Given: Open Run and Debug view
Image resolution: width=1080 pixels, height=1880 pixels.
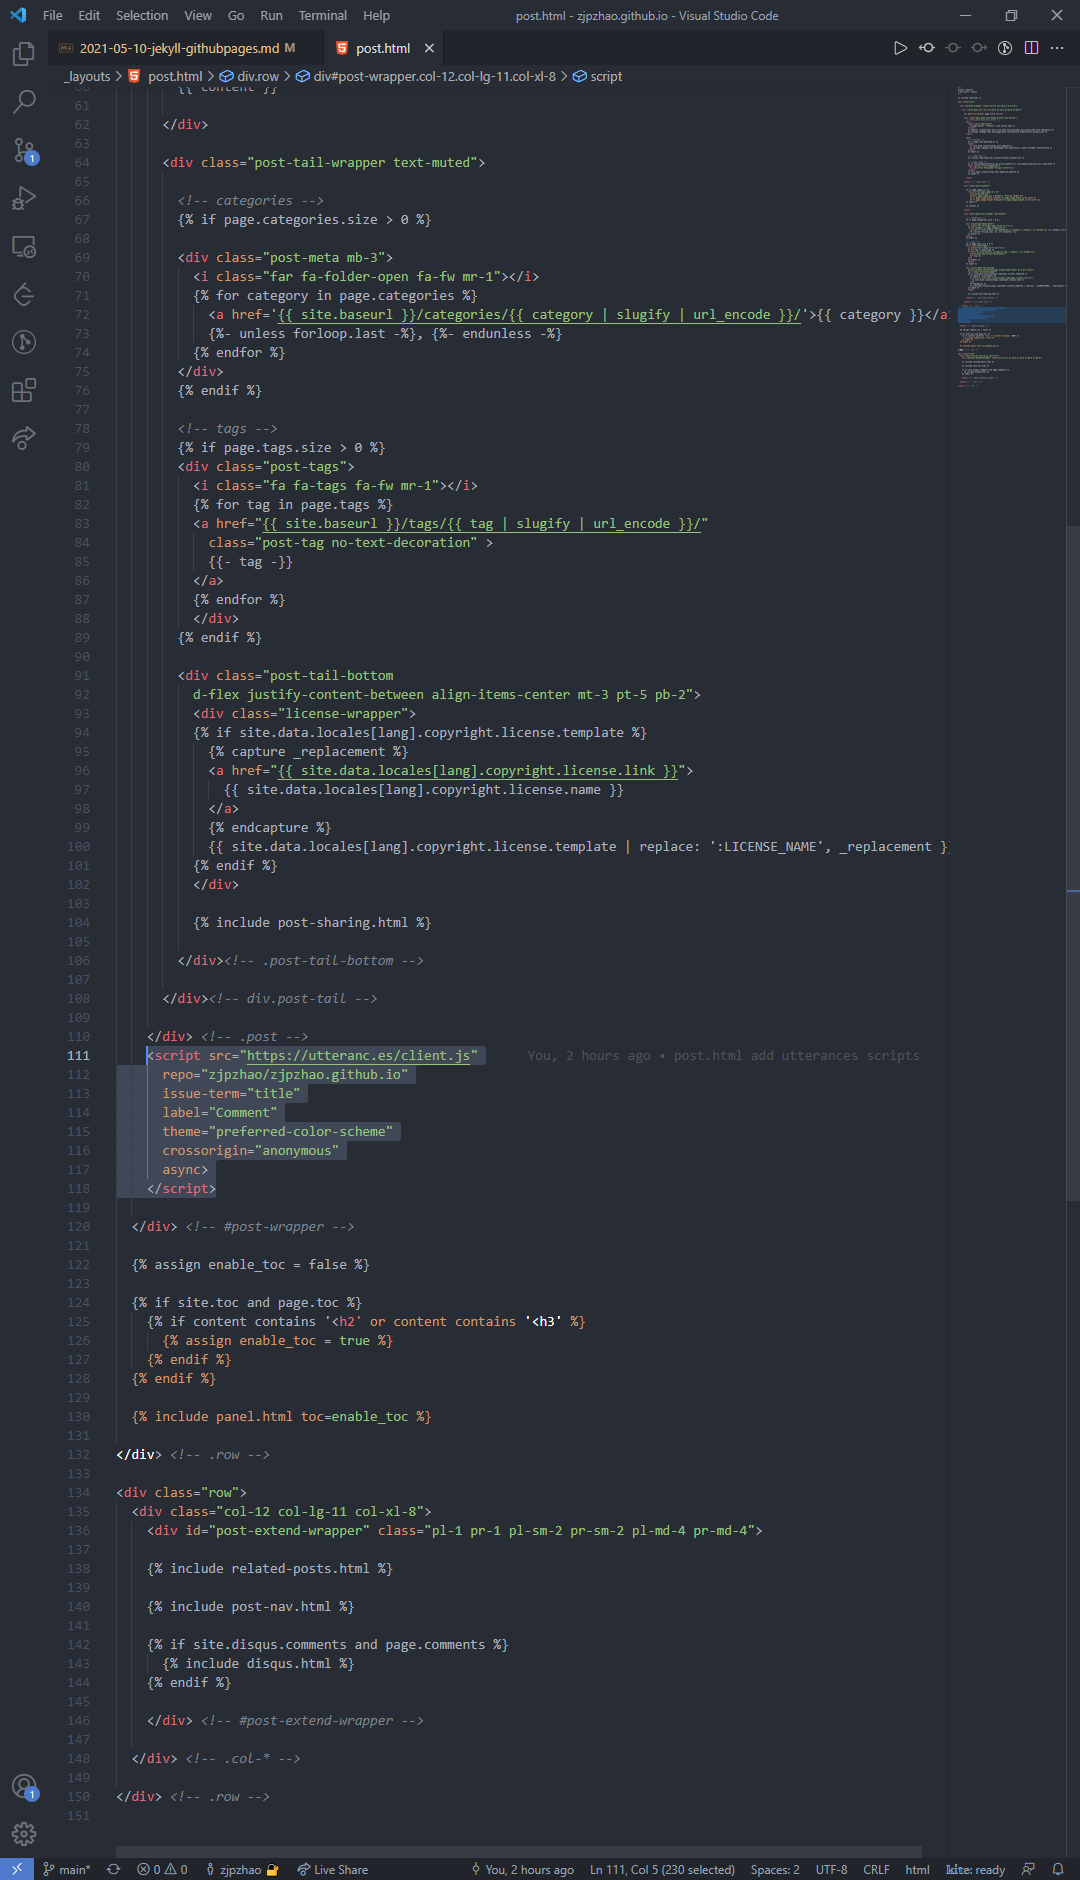Looking at the screenshot, I should 24,198.
